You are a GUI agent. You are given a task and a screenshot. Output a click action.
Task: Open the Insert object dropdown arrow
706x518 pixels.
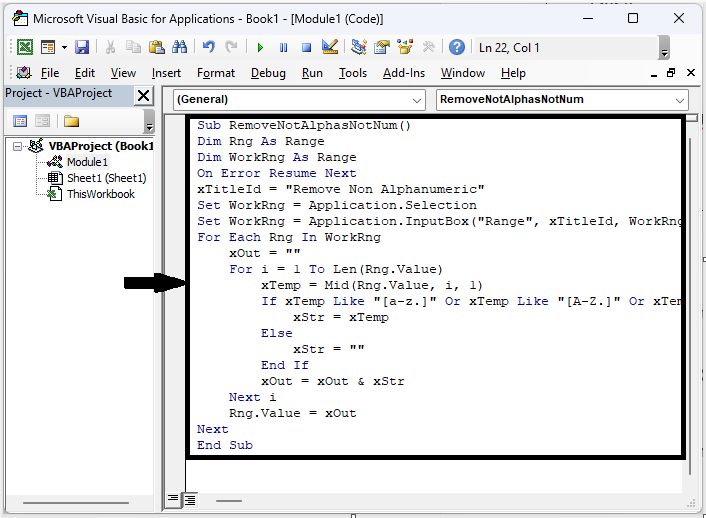pyautogui.click(x=64, y=47)
